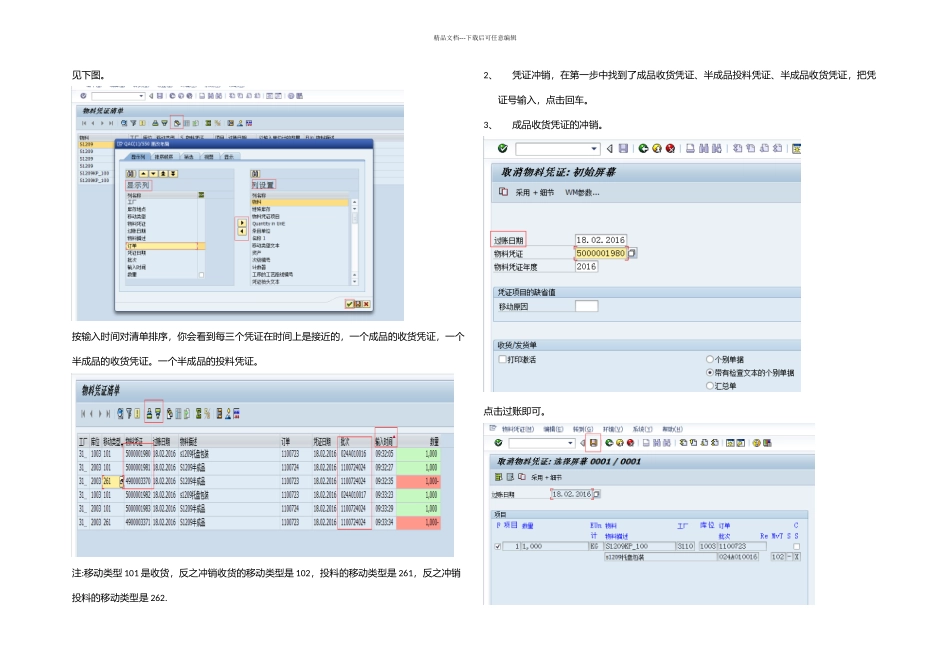Click material document field 5000001980
This screenshot has height=672, width=950.
coord(601,253)
